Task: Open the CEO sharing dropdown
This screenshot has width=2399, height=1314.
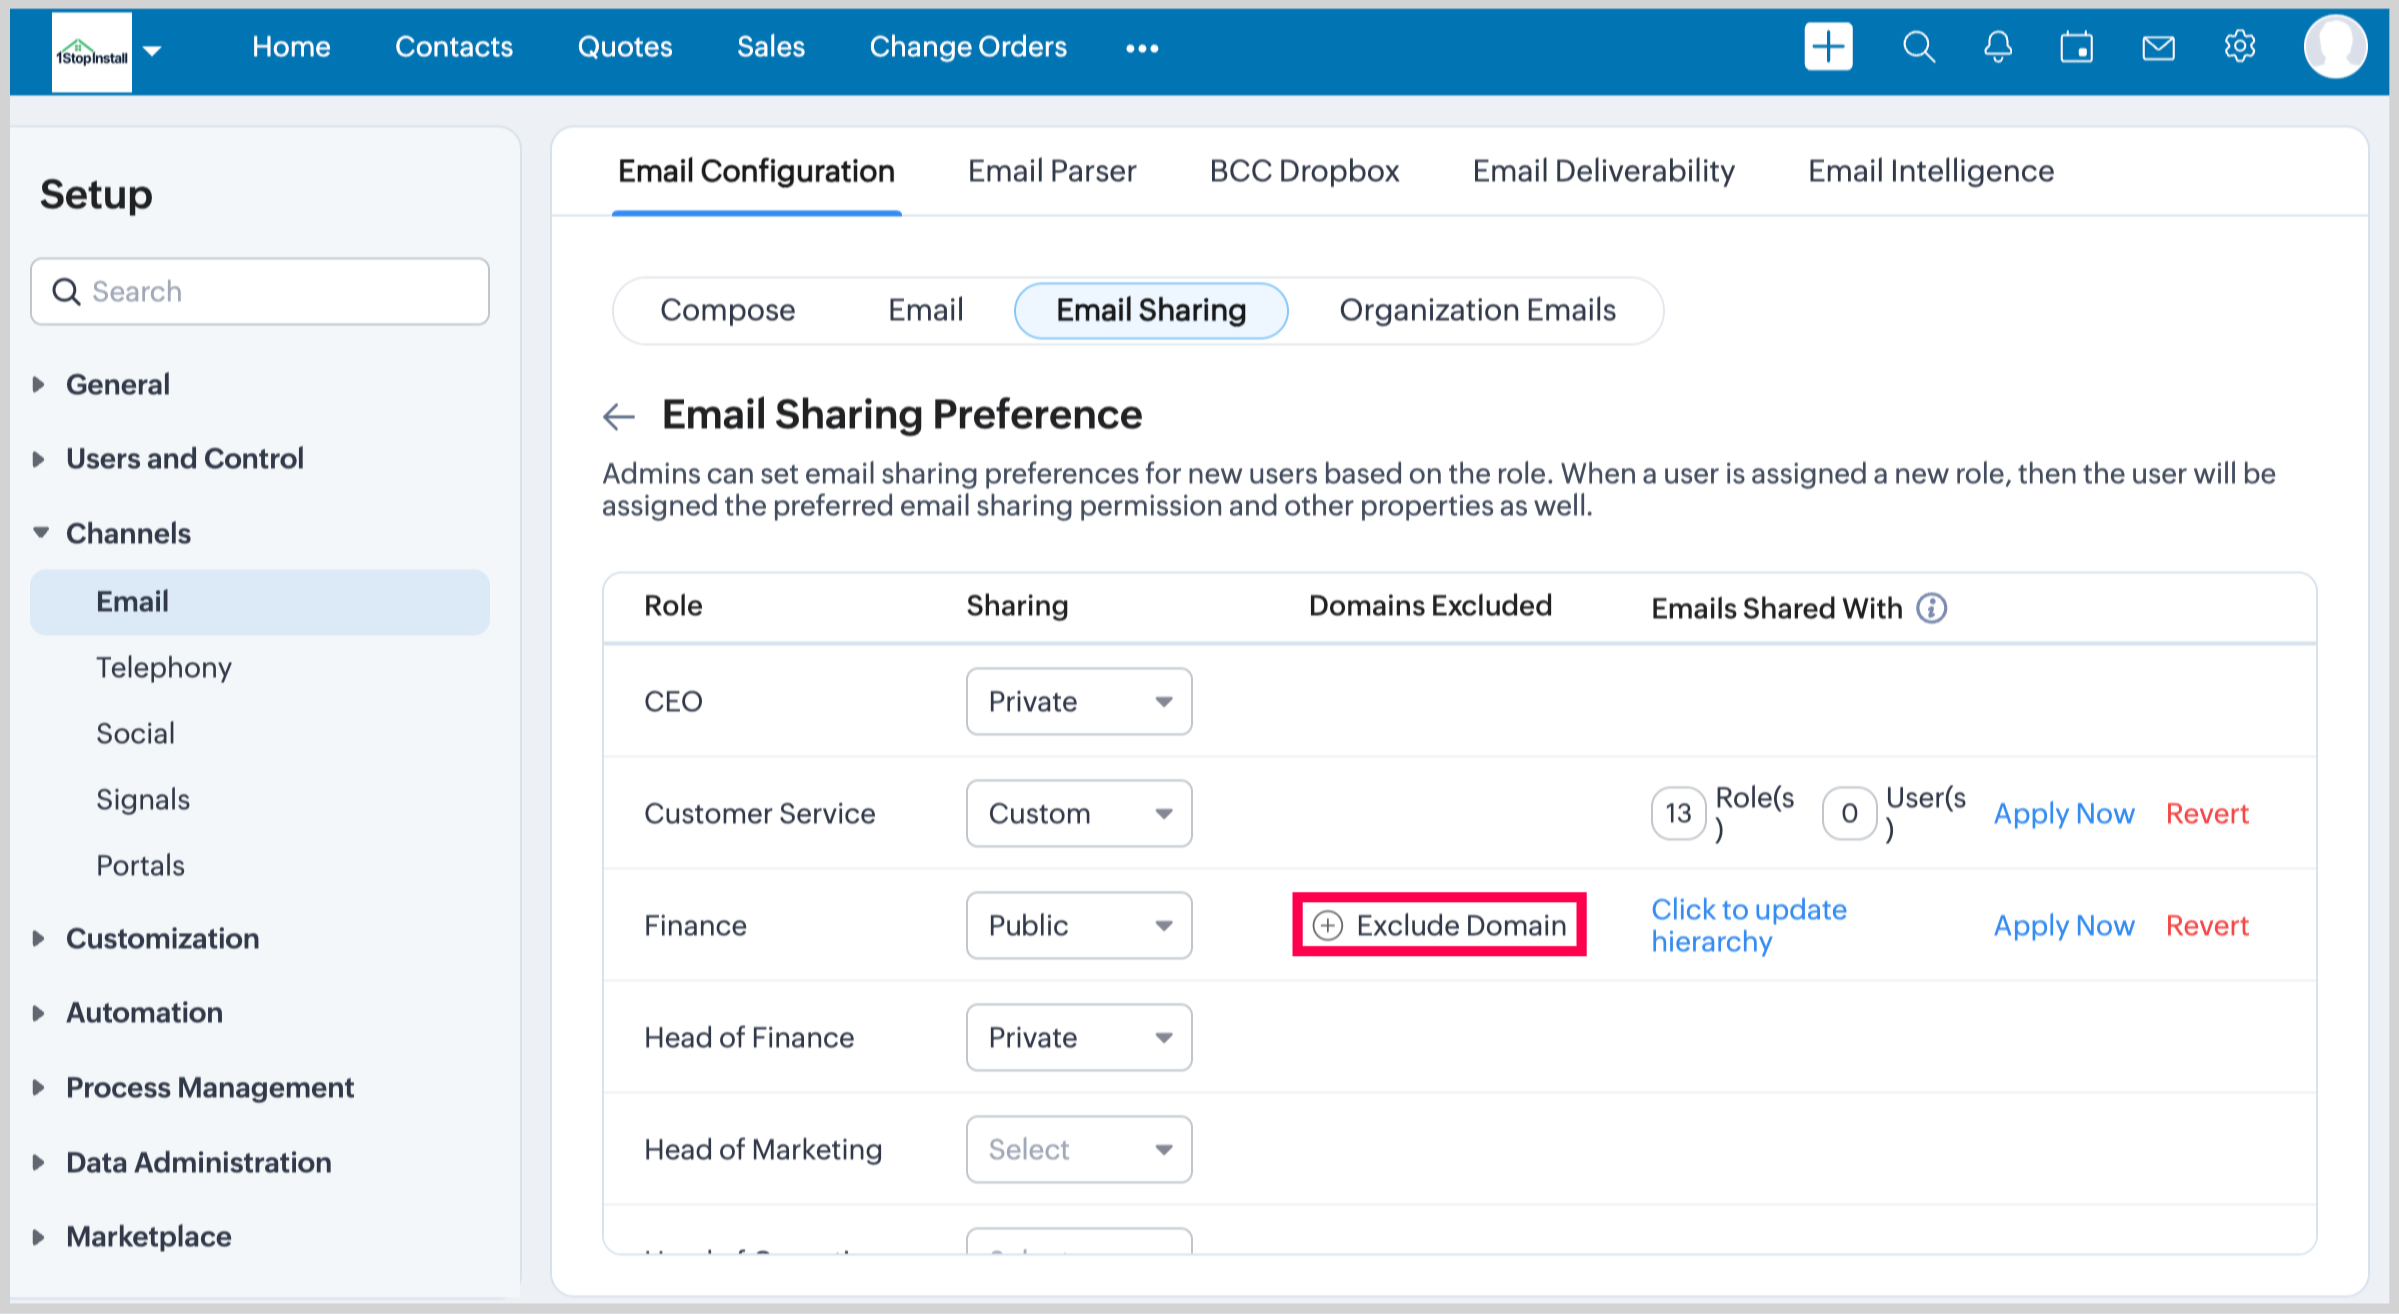Action: (1078, 701)
